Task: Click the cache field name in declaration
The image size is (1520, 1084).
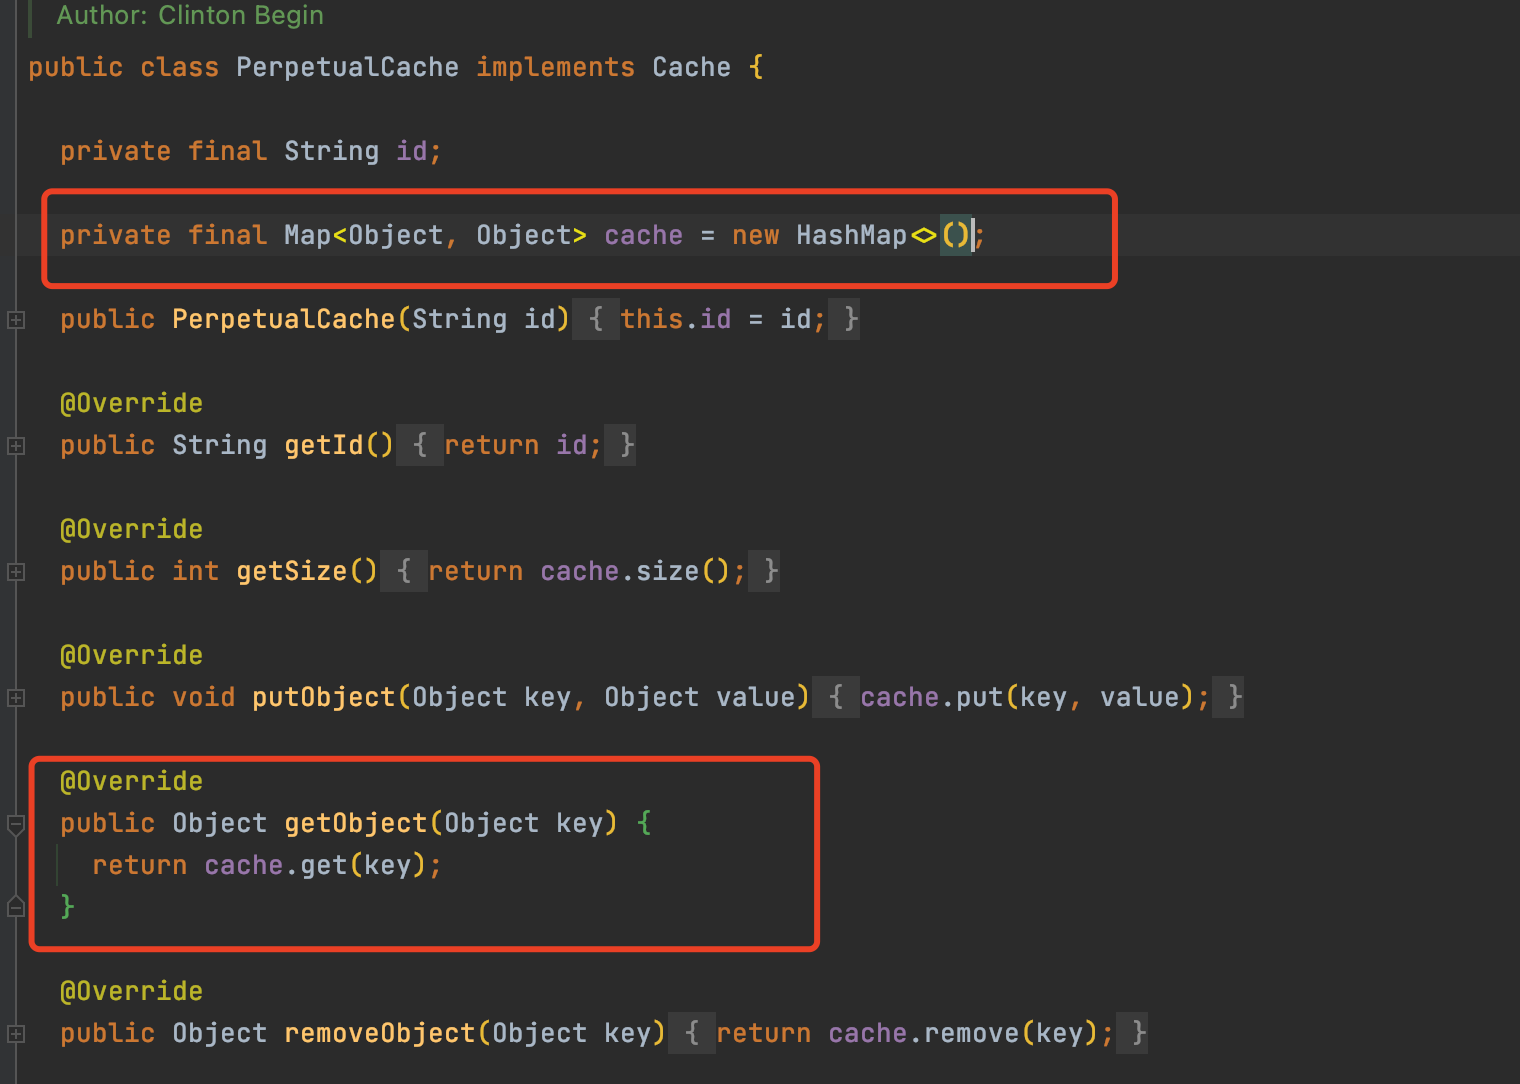Action: click(643, 235)
